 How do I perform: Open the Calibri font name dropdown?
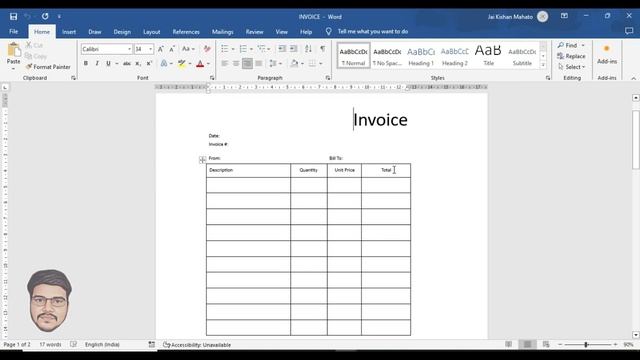[129, 49]
